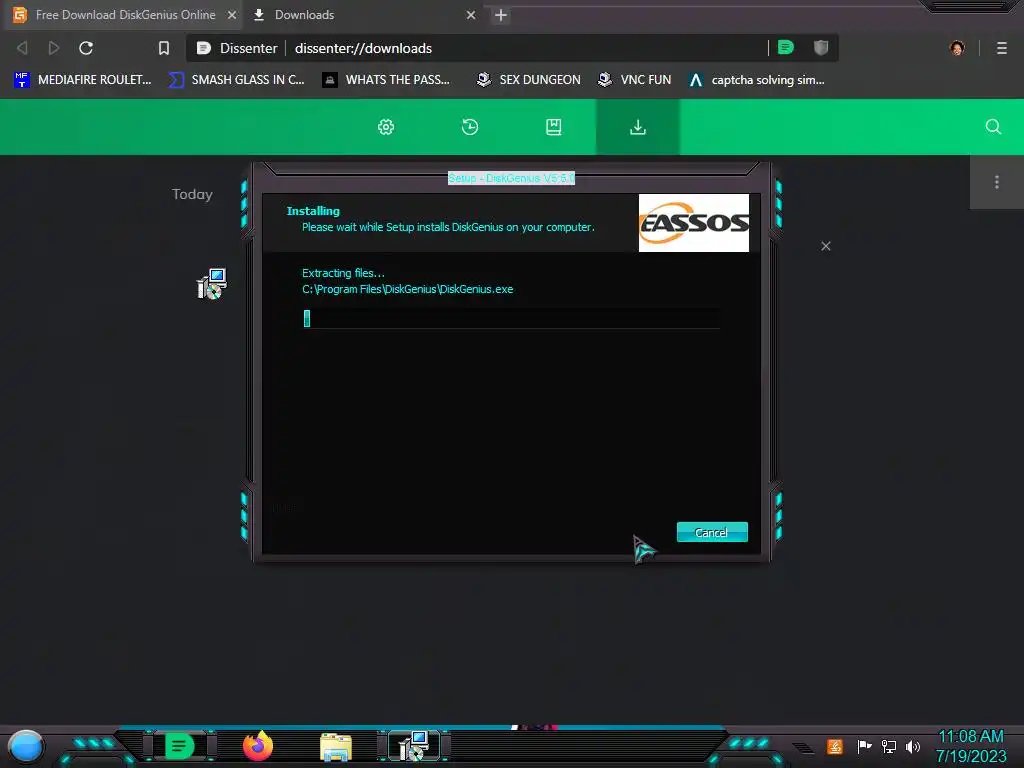Open the user profile avatar

957,48
